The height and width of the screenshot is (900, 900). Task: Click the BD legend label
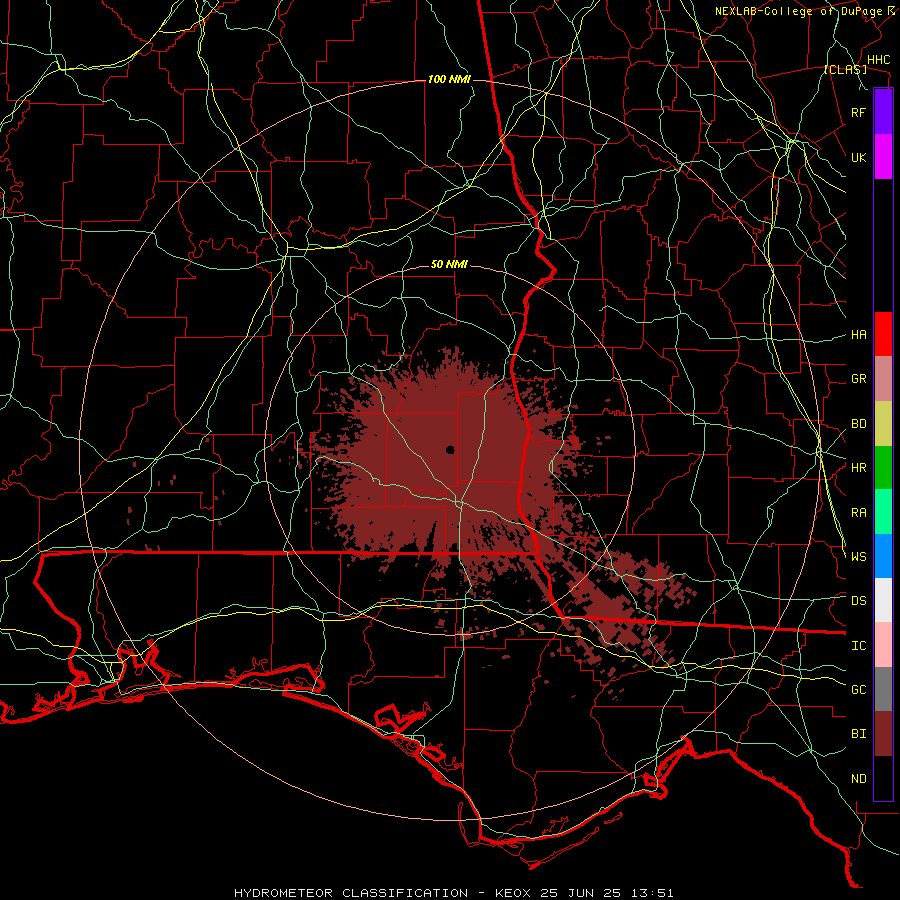tap(858, 424)
